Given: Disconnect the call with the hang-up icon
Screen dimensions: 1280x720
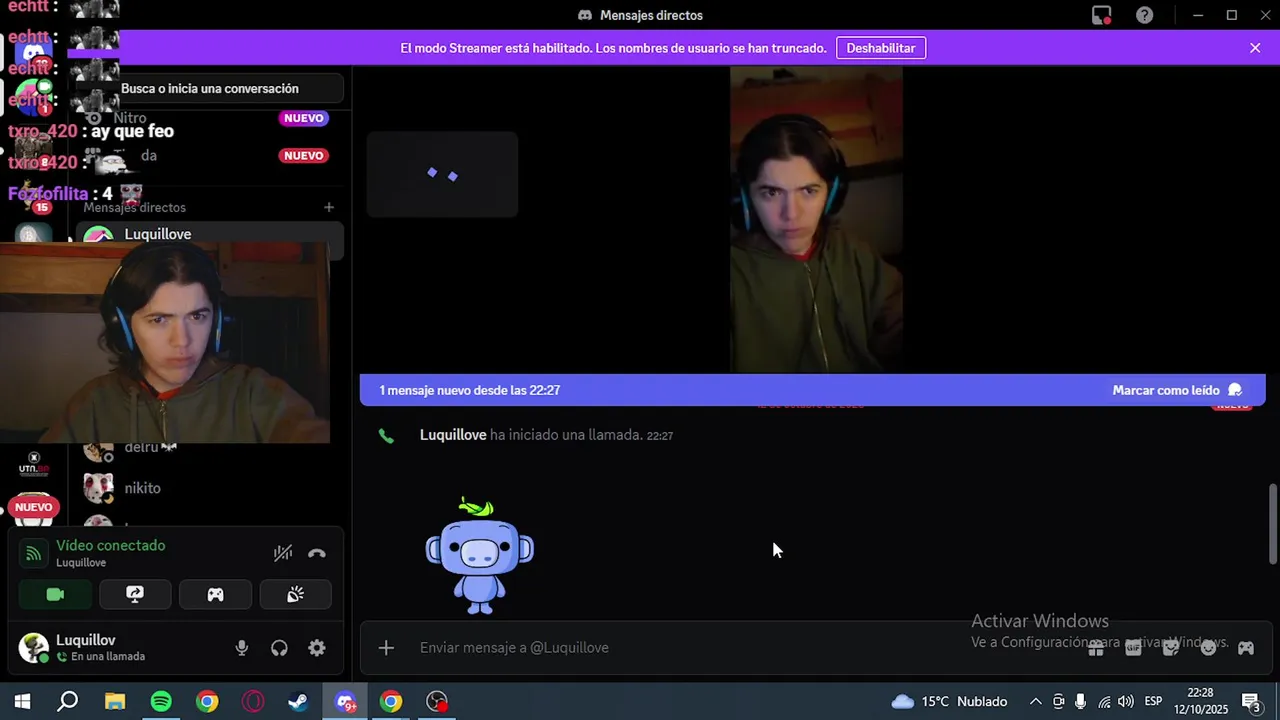Looking at the screenshot, I should coord(317,553).
